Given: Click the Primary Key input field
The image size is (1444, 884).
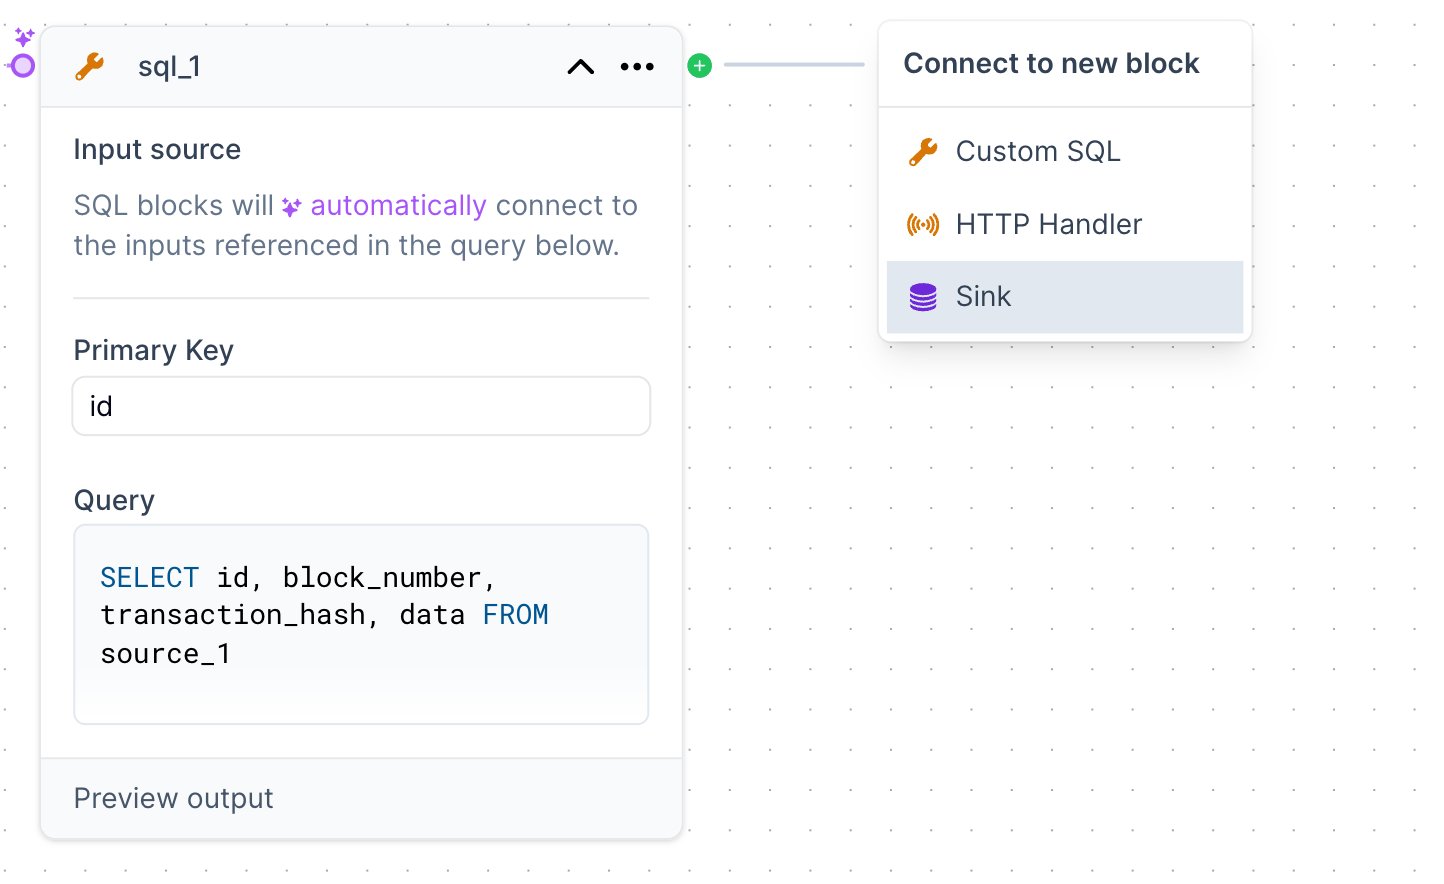Looking at the screenshot, I should (x=361, y=406).
